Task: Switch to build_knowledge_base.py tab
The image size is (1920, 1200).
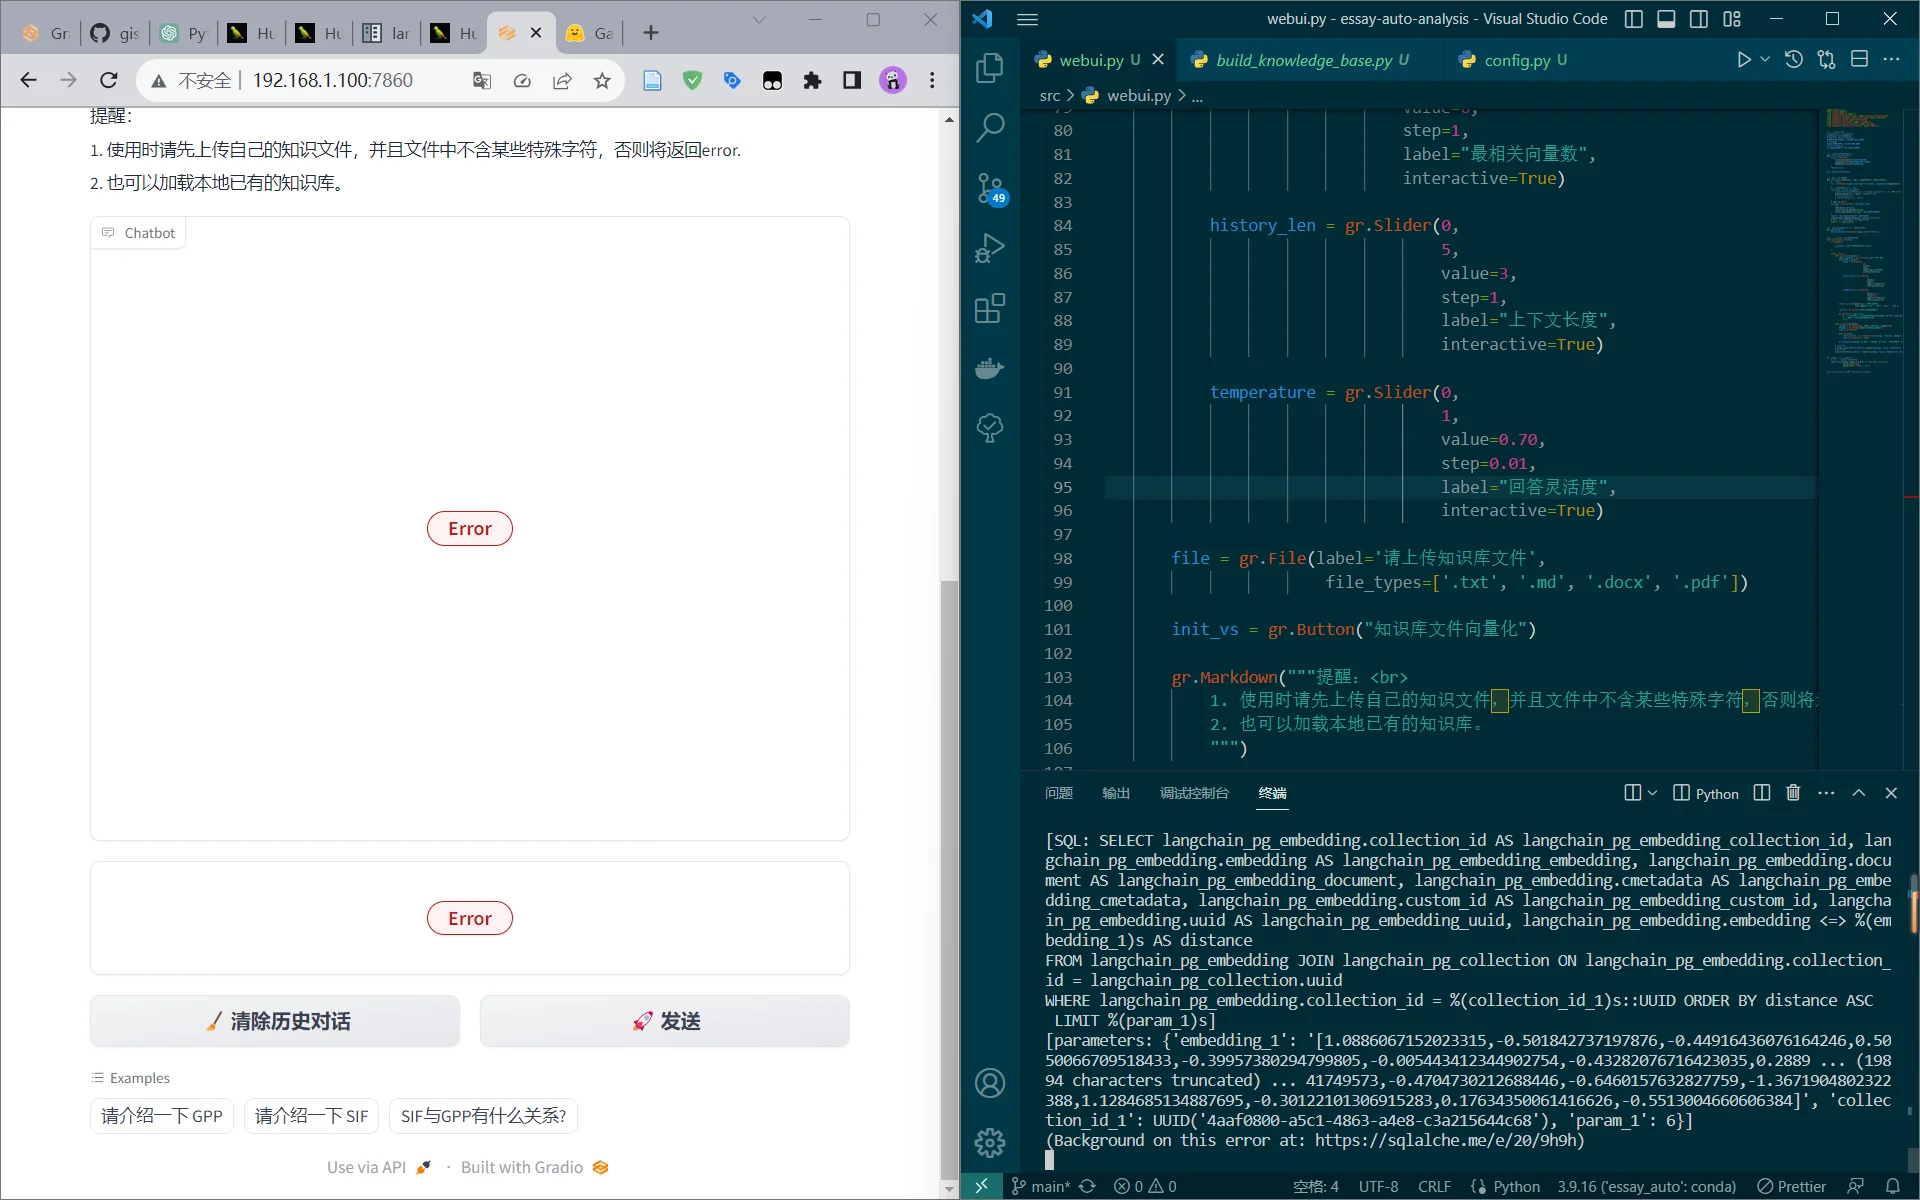Action: tap(1303, 60)
